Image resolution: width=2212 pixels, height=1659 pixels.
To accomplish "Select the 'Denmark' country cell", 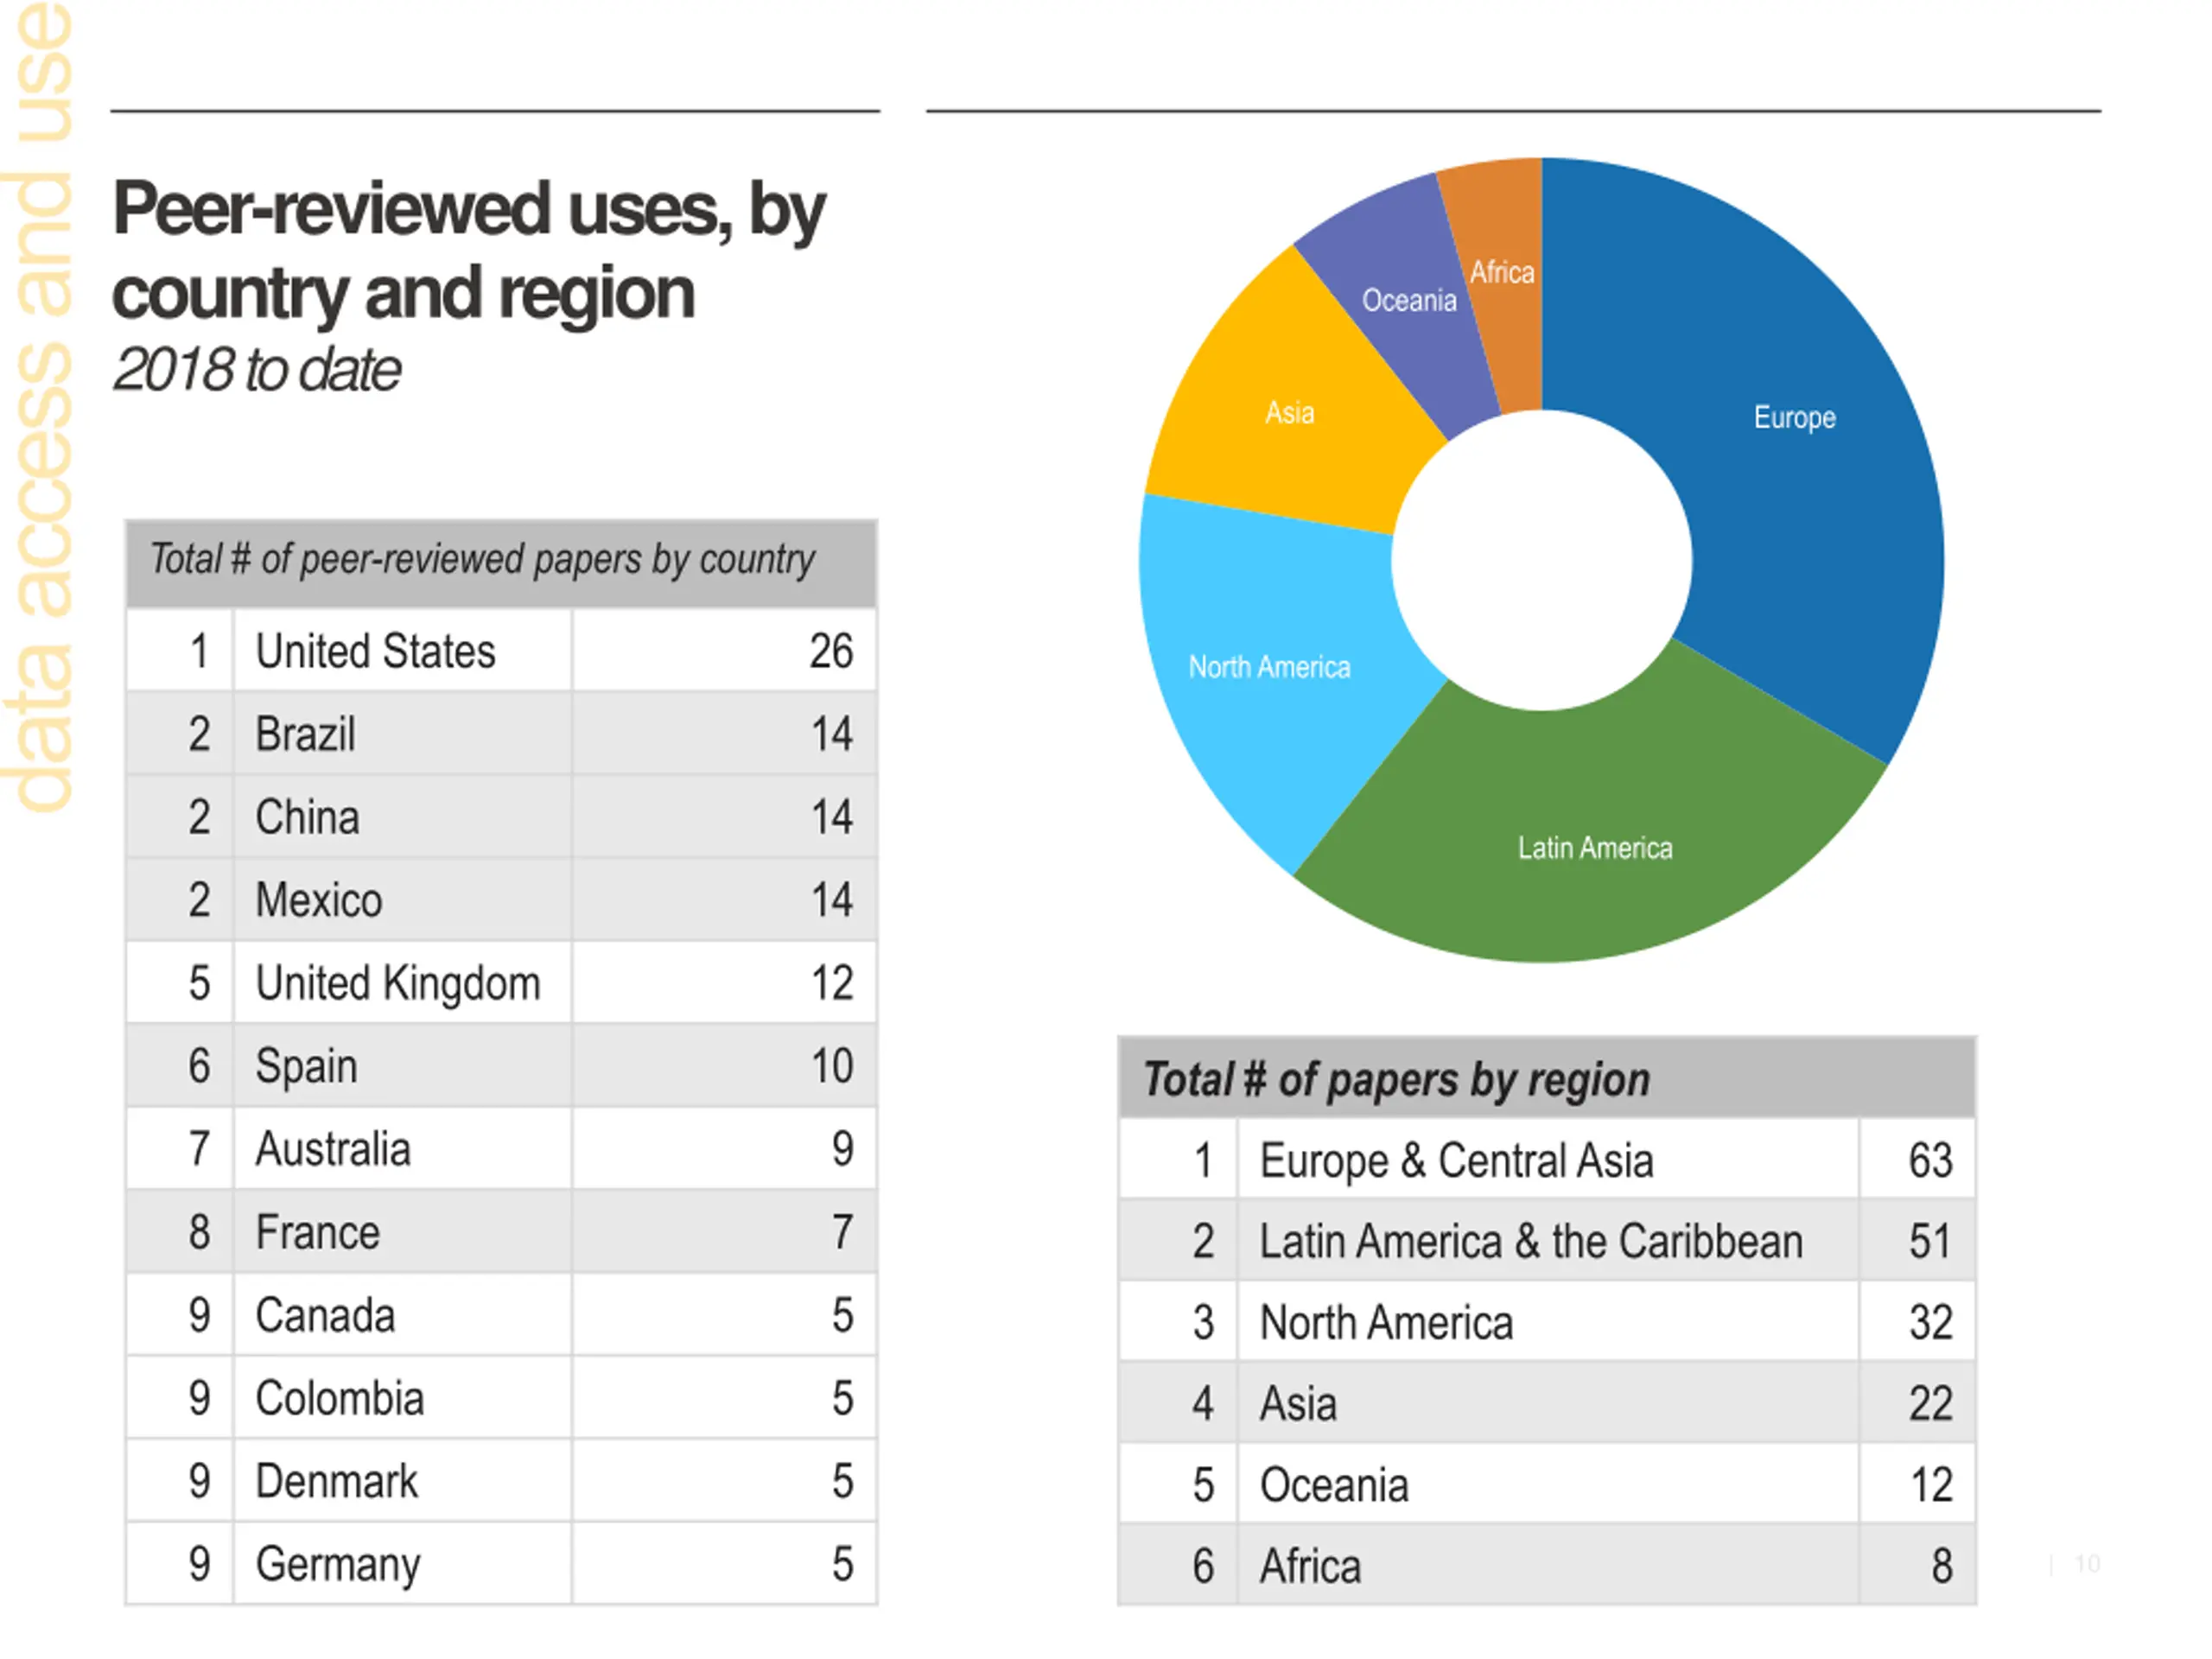I will (403, 1481).
